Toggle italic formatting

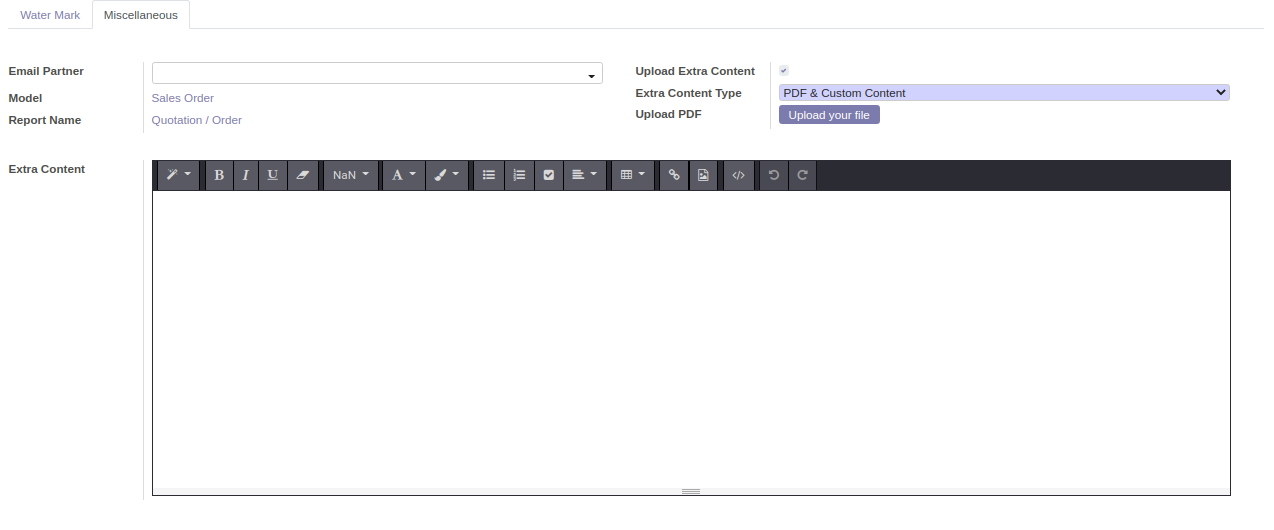click(245, 175)
